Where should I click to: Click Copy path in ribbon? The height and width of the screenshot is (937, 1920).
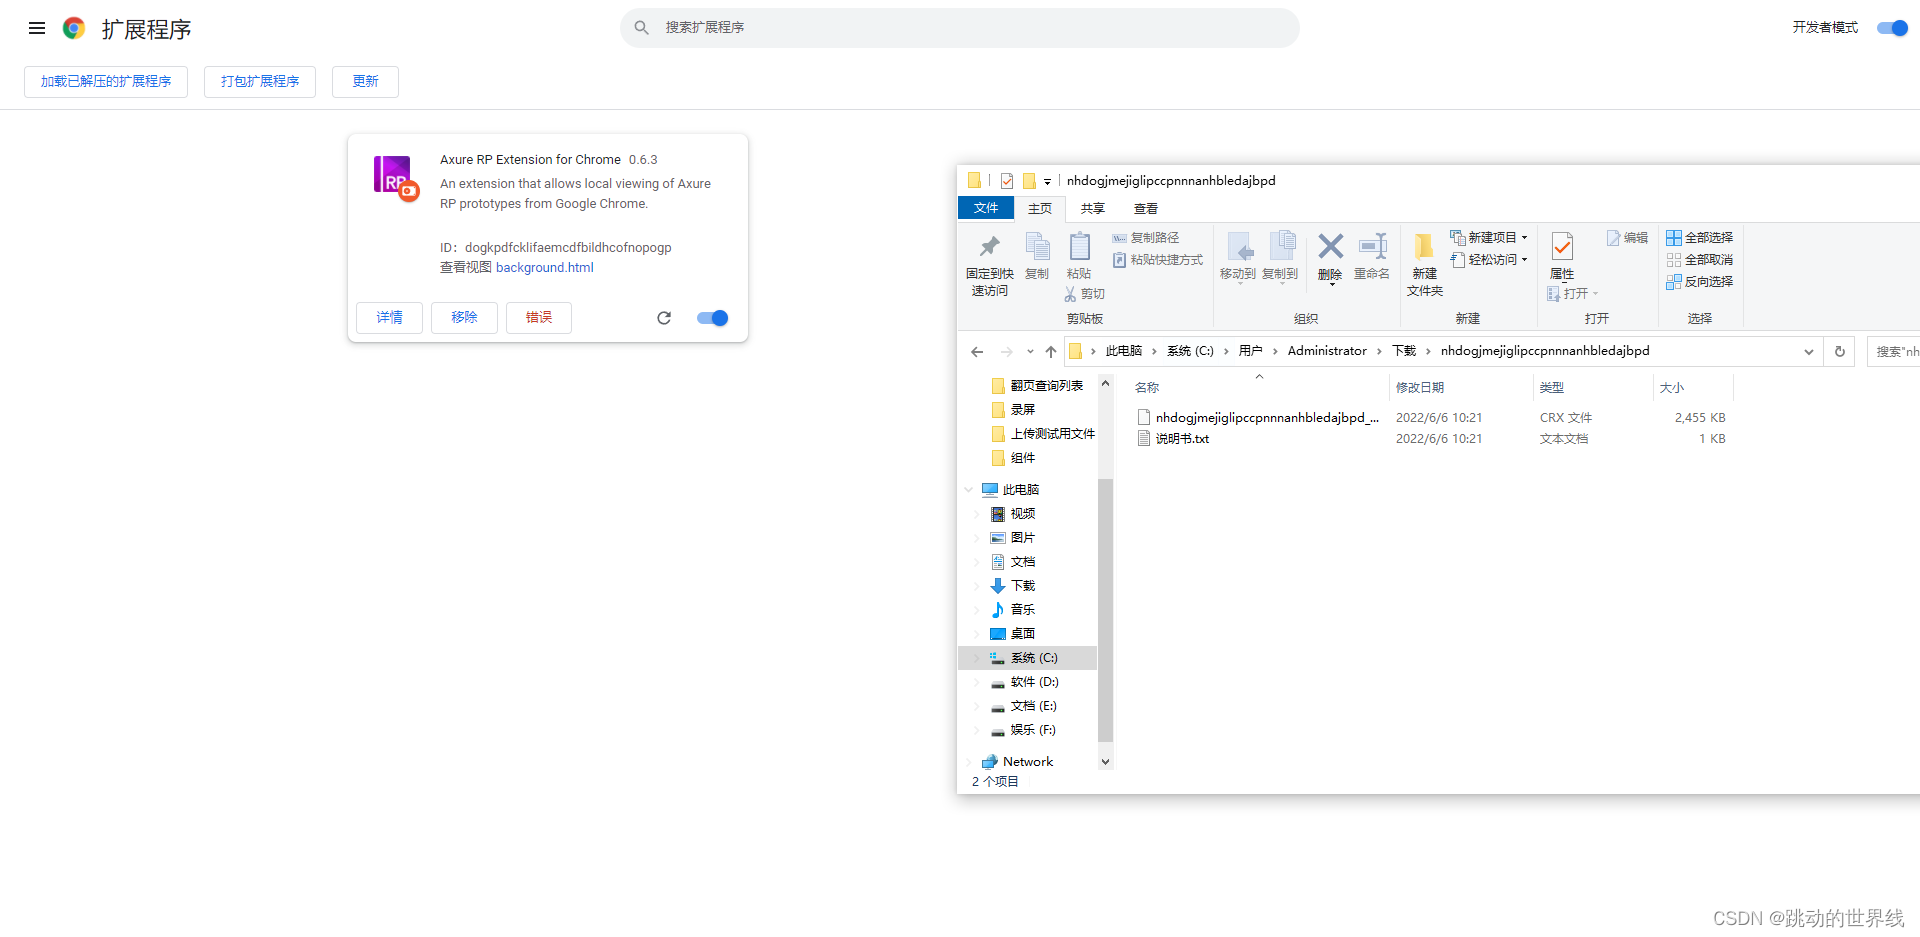tap(1146, 238)
